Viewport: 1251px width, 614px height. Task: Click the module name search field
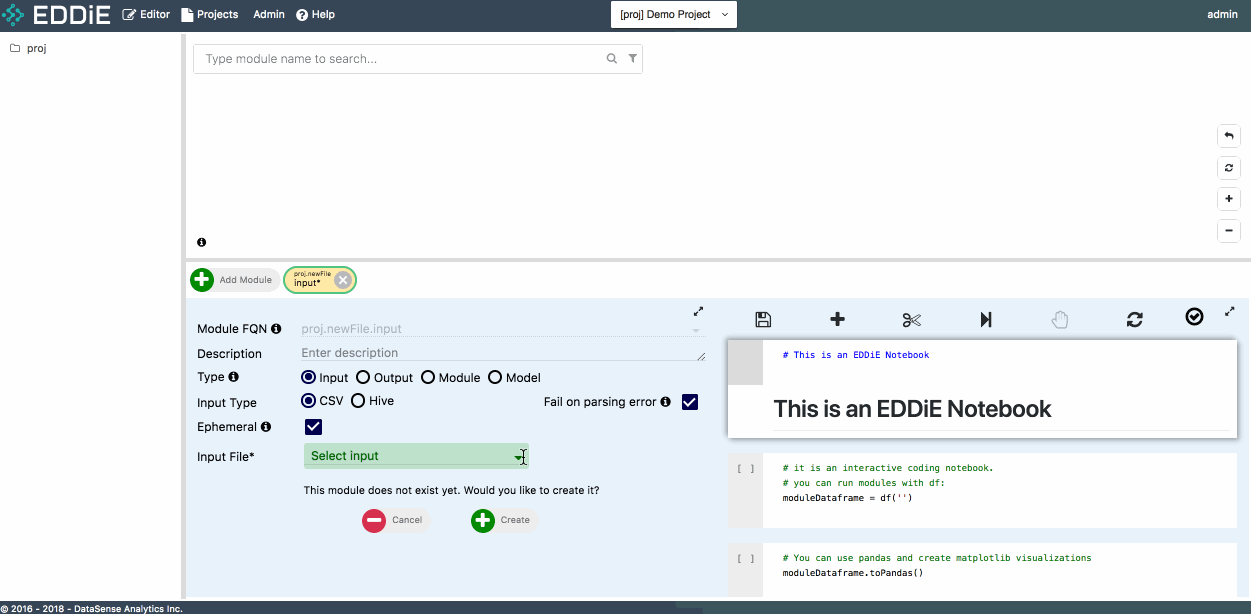point(400,59)
